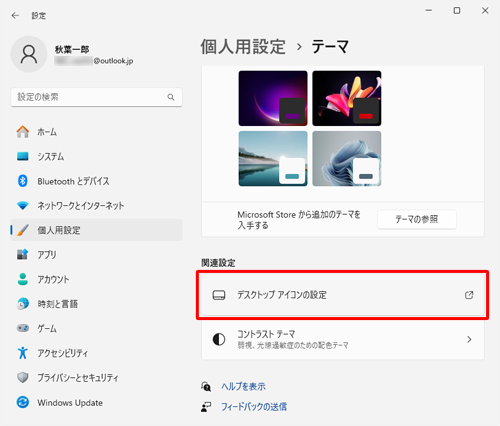
Task: Click the ゲーム controller icon
Action: pos(23,328)
